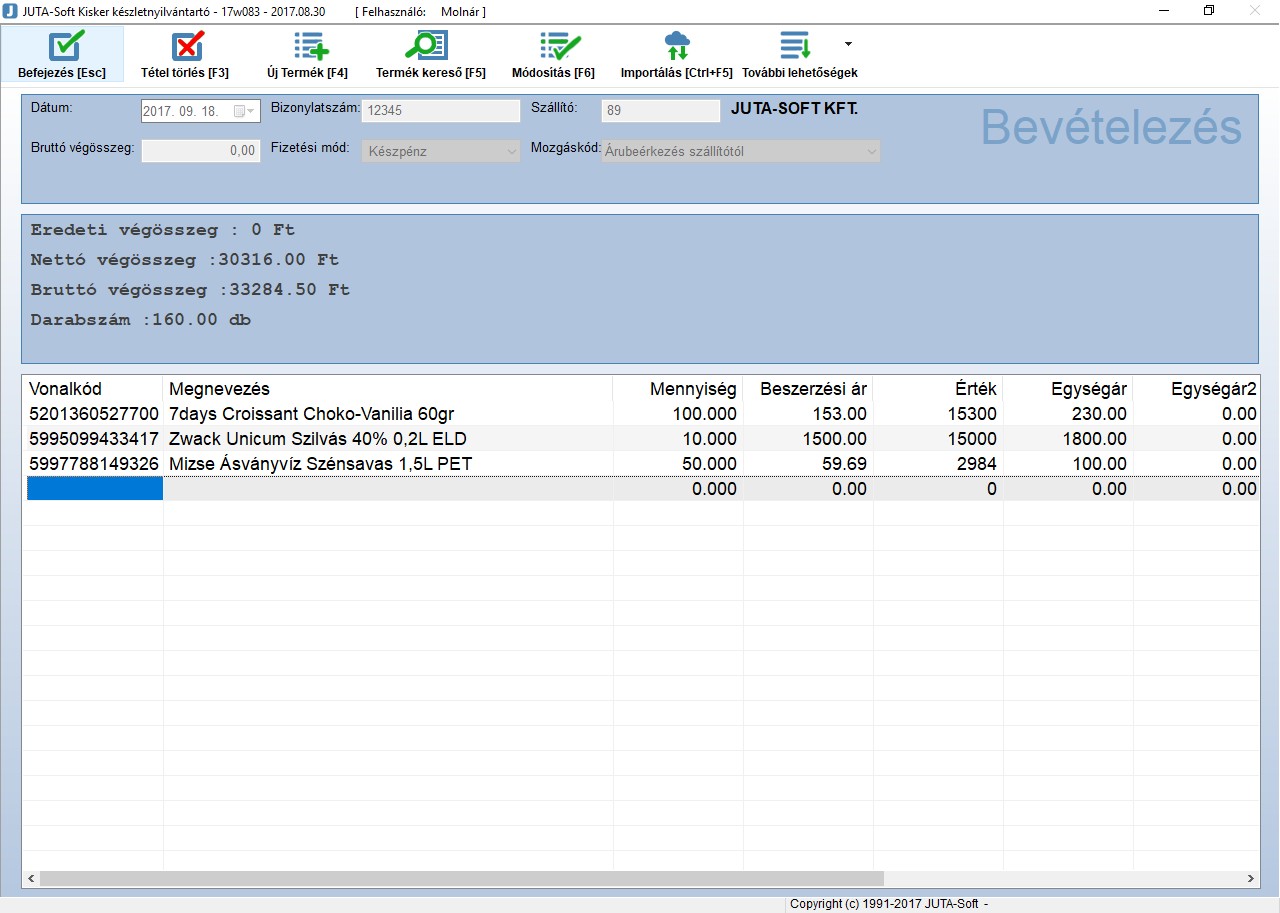Expand the Mozgáskód combo box
Screen dimensions: 1280x913
(x=871, y=152)
